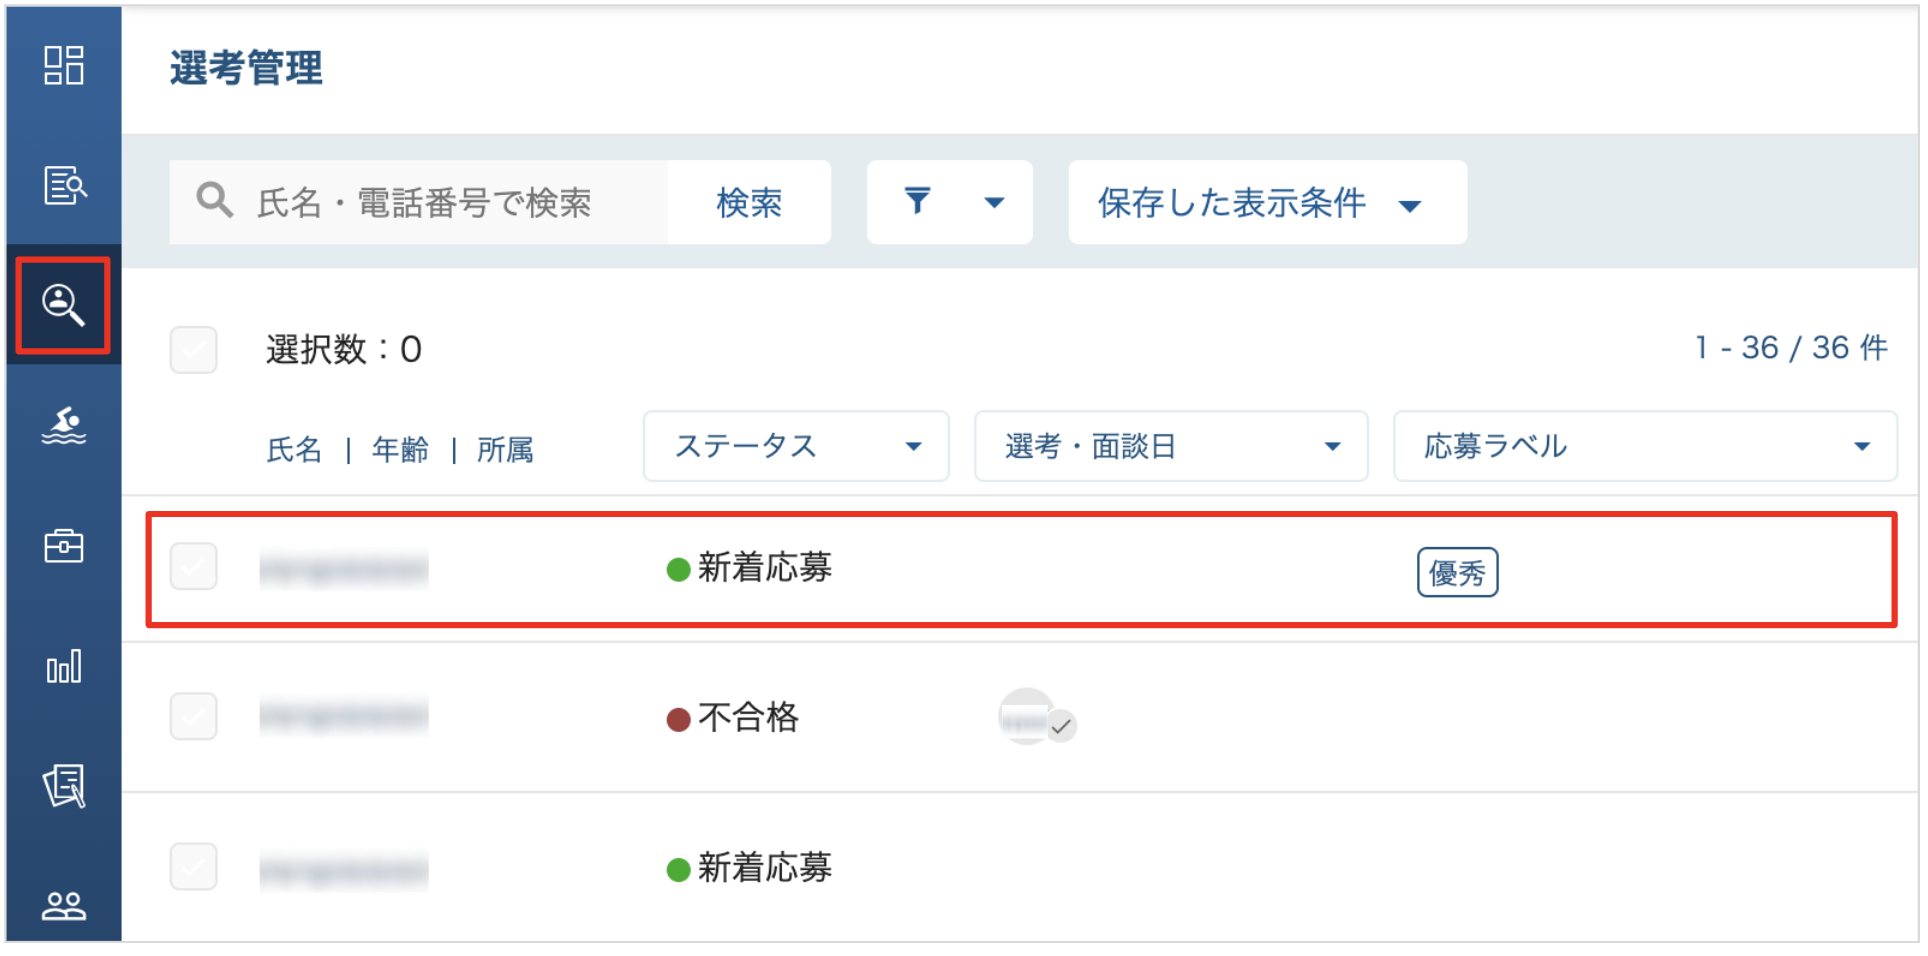The height and width of the screenshot is (956, 1928).
Task: Expand the 選考・面談日 dropdown
Action: pyautogui.click(x=1171, y=446)
